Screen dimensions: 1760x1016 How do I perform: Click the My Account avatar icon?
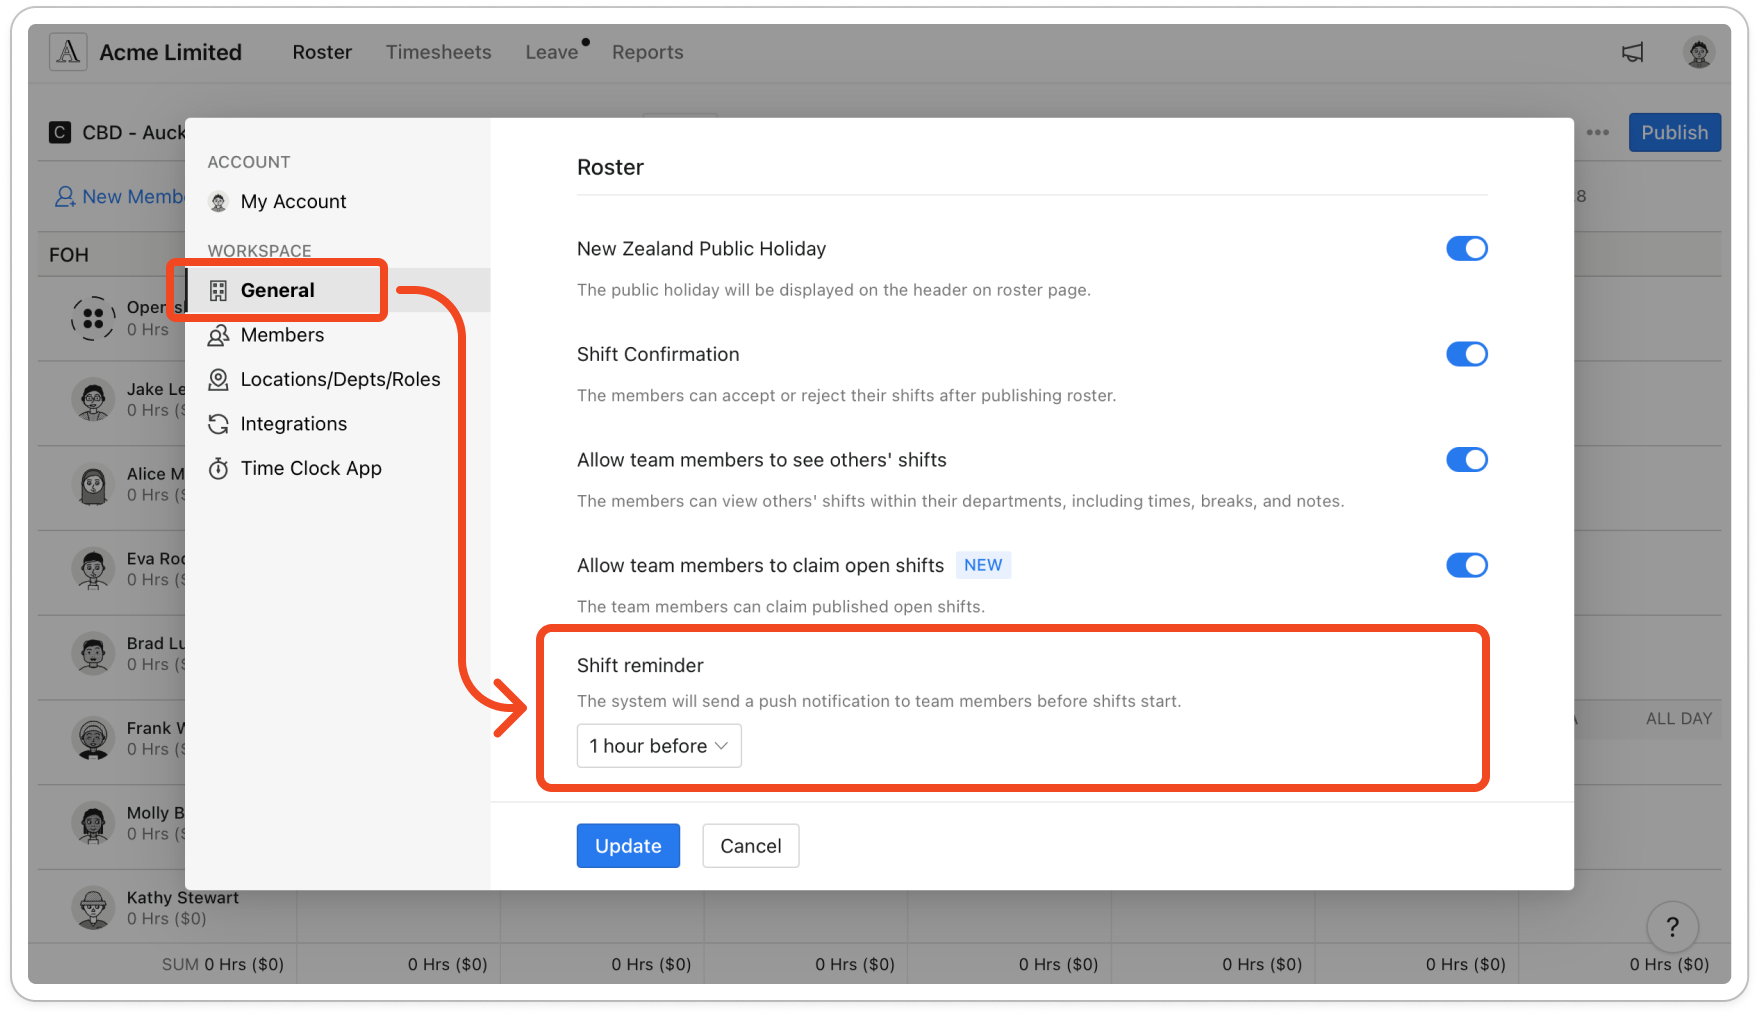click(218, 202)
